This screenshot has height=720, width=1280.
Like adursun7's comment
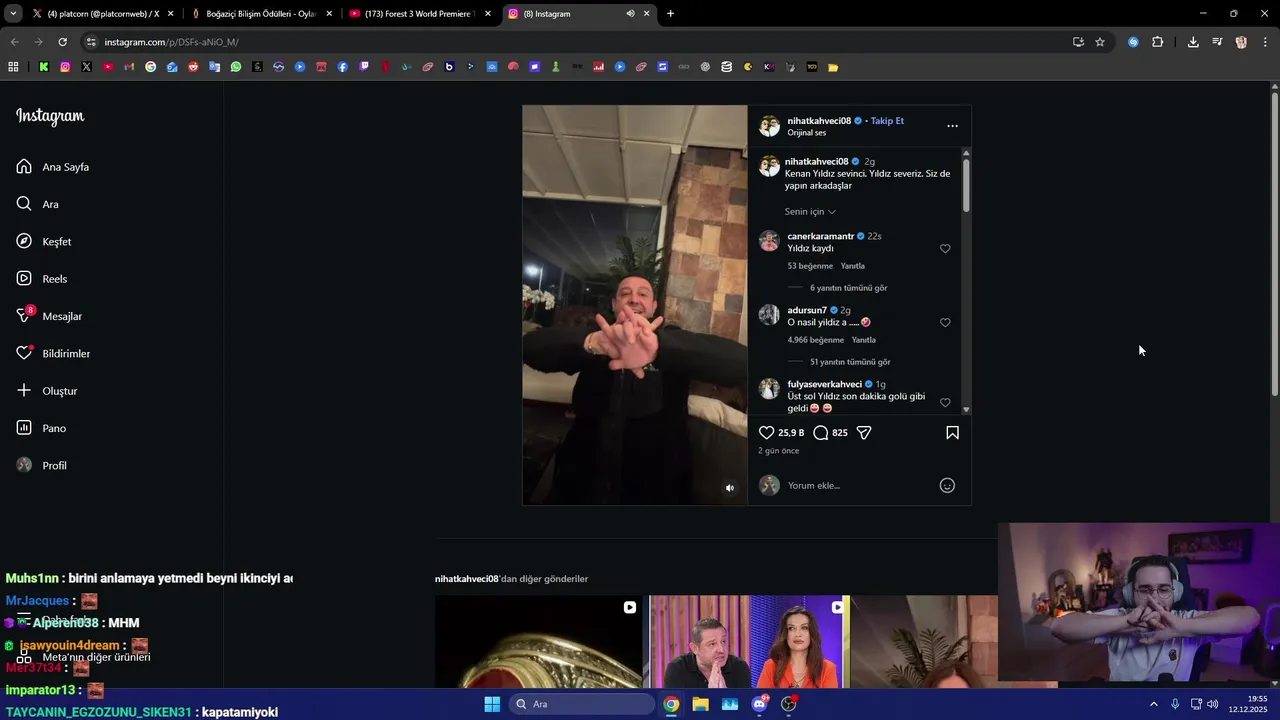[945, 323]
